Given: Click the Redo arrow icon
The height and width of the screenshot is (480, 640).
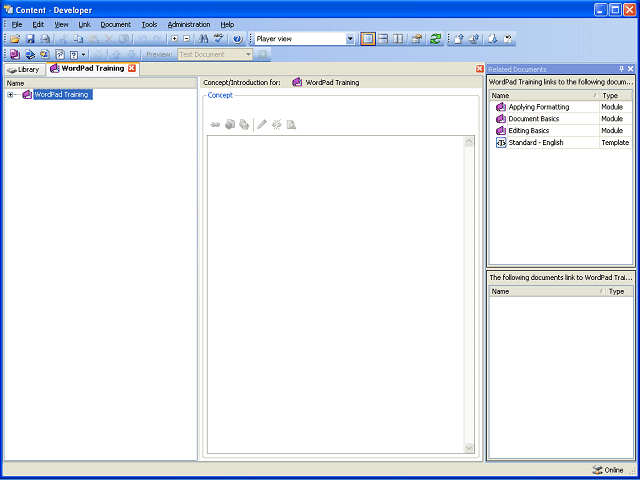Looking at the screenshot, I should coord(157,39).
